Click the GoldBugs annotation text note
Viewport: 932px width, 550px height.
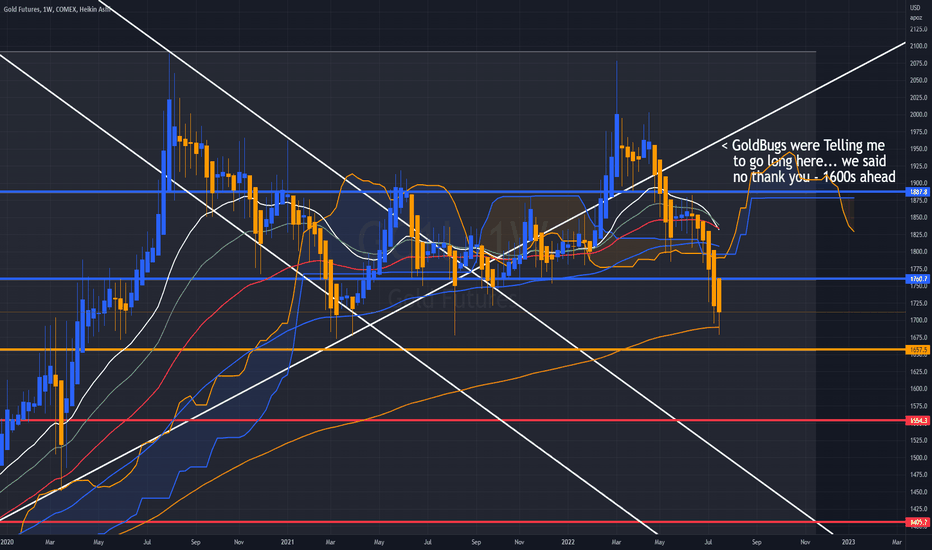[x=808, y=161]
